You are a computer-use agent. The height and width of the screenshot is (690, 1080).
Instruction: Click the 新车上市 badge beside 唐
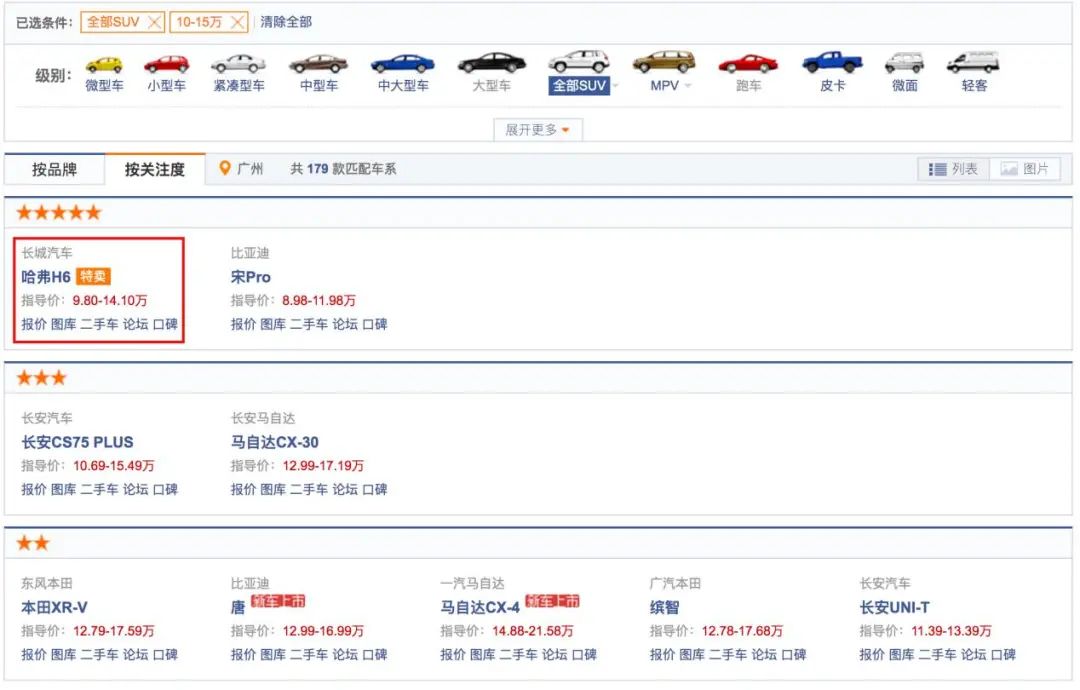277,601
